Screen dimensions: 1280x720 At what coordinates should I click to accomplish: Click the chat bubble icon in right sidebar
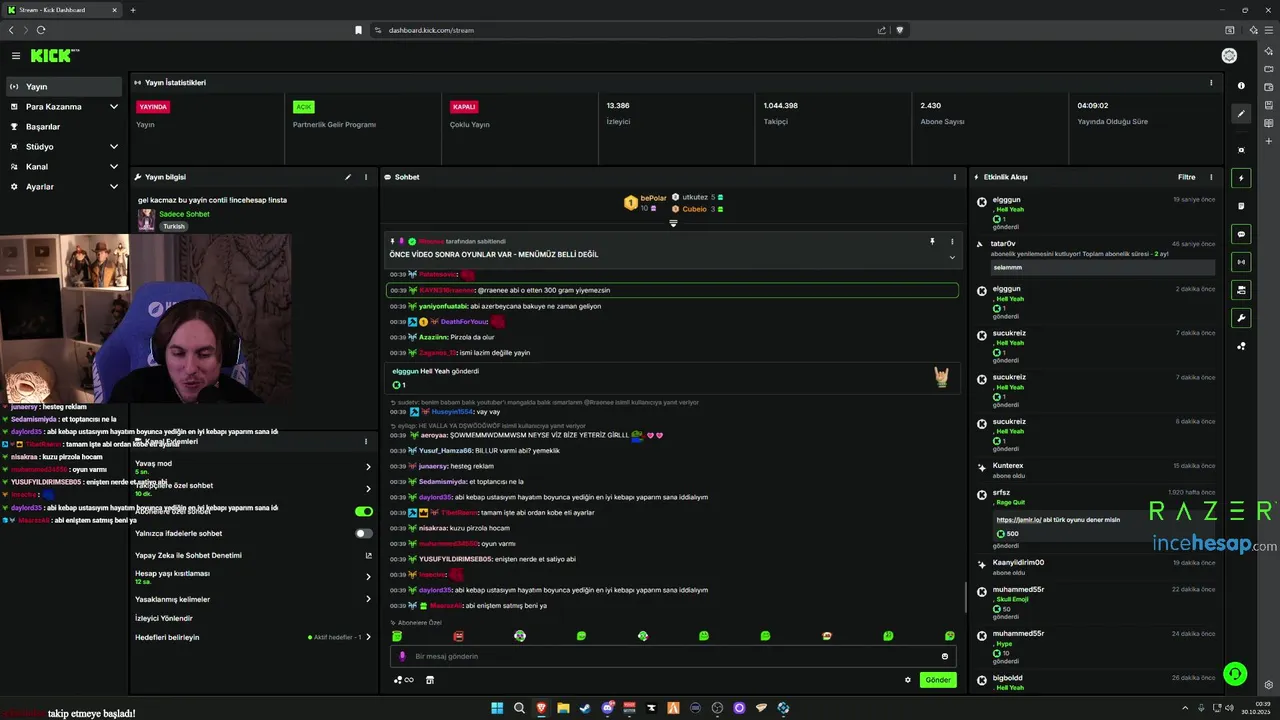pyautogui.click(x=1241, y=234)
